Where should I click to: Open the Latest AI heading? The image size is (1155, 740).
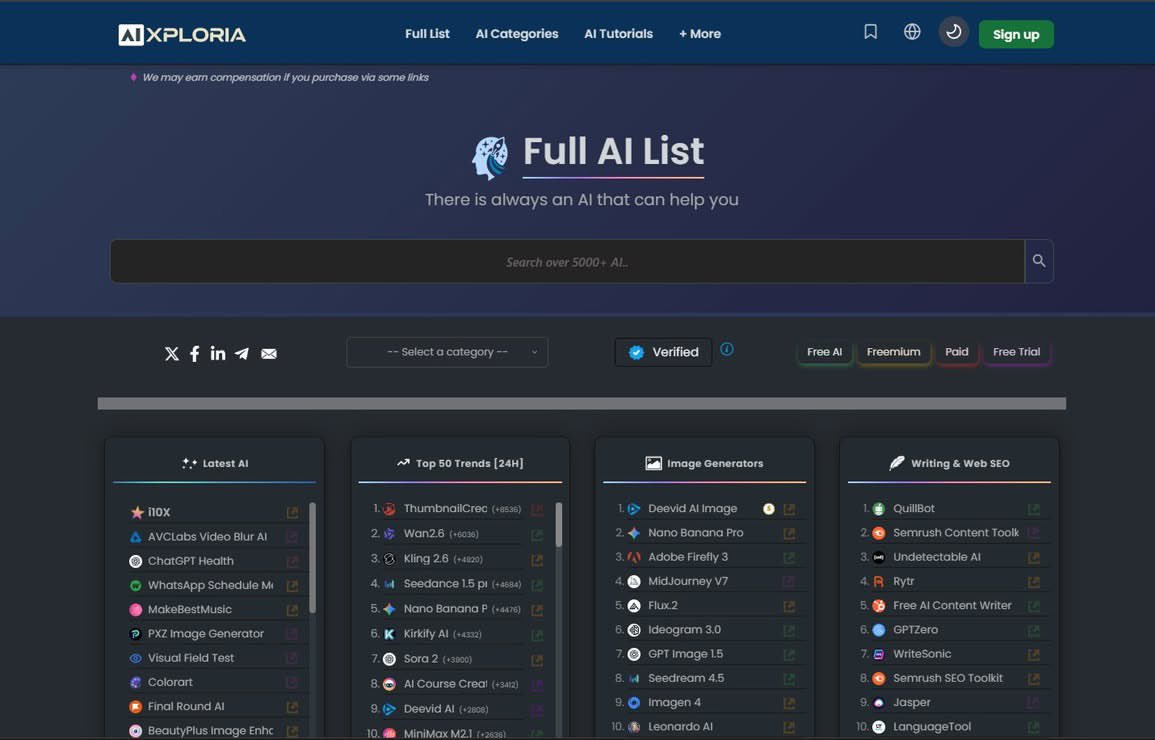[x=214, y=463]
